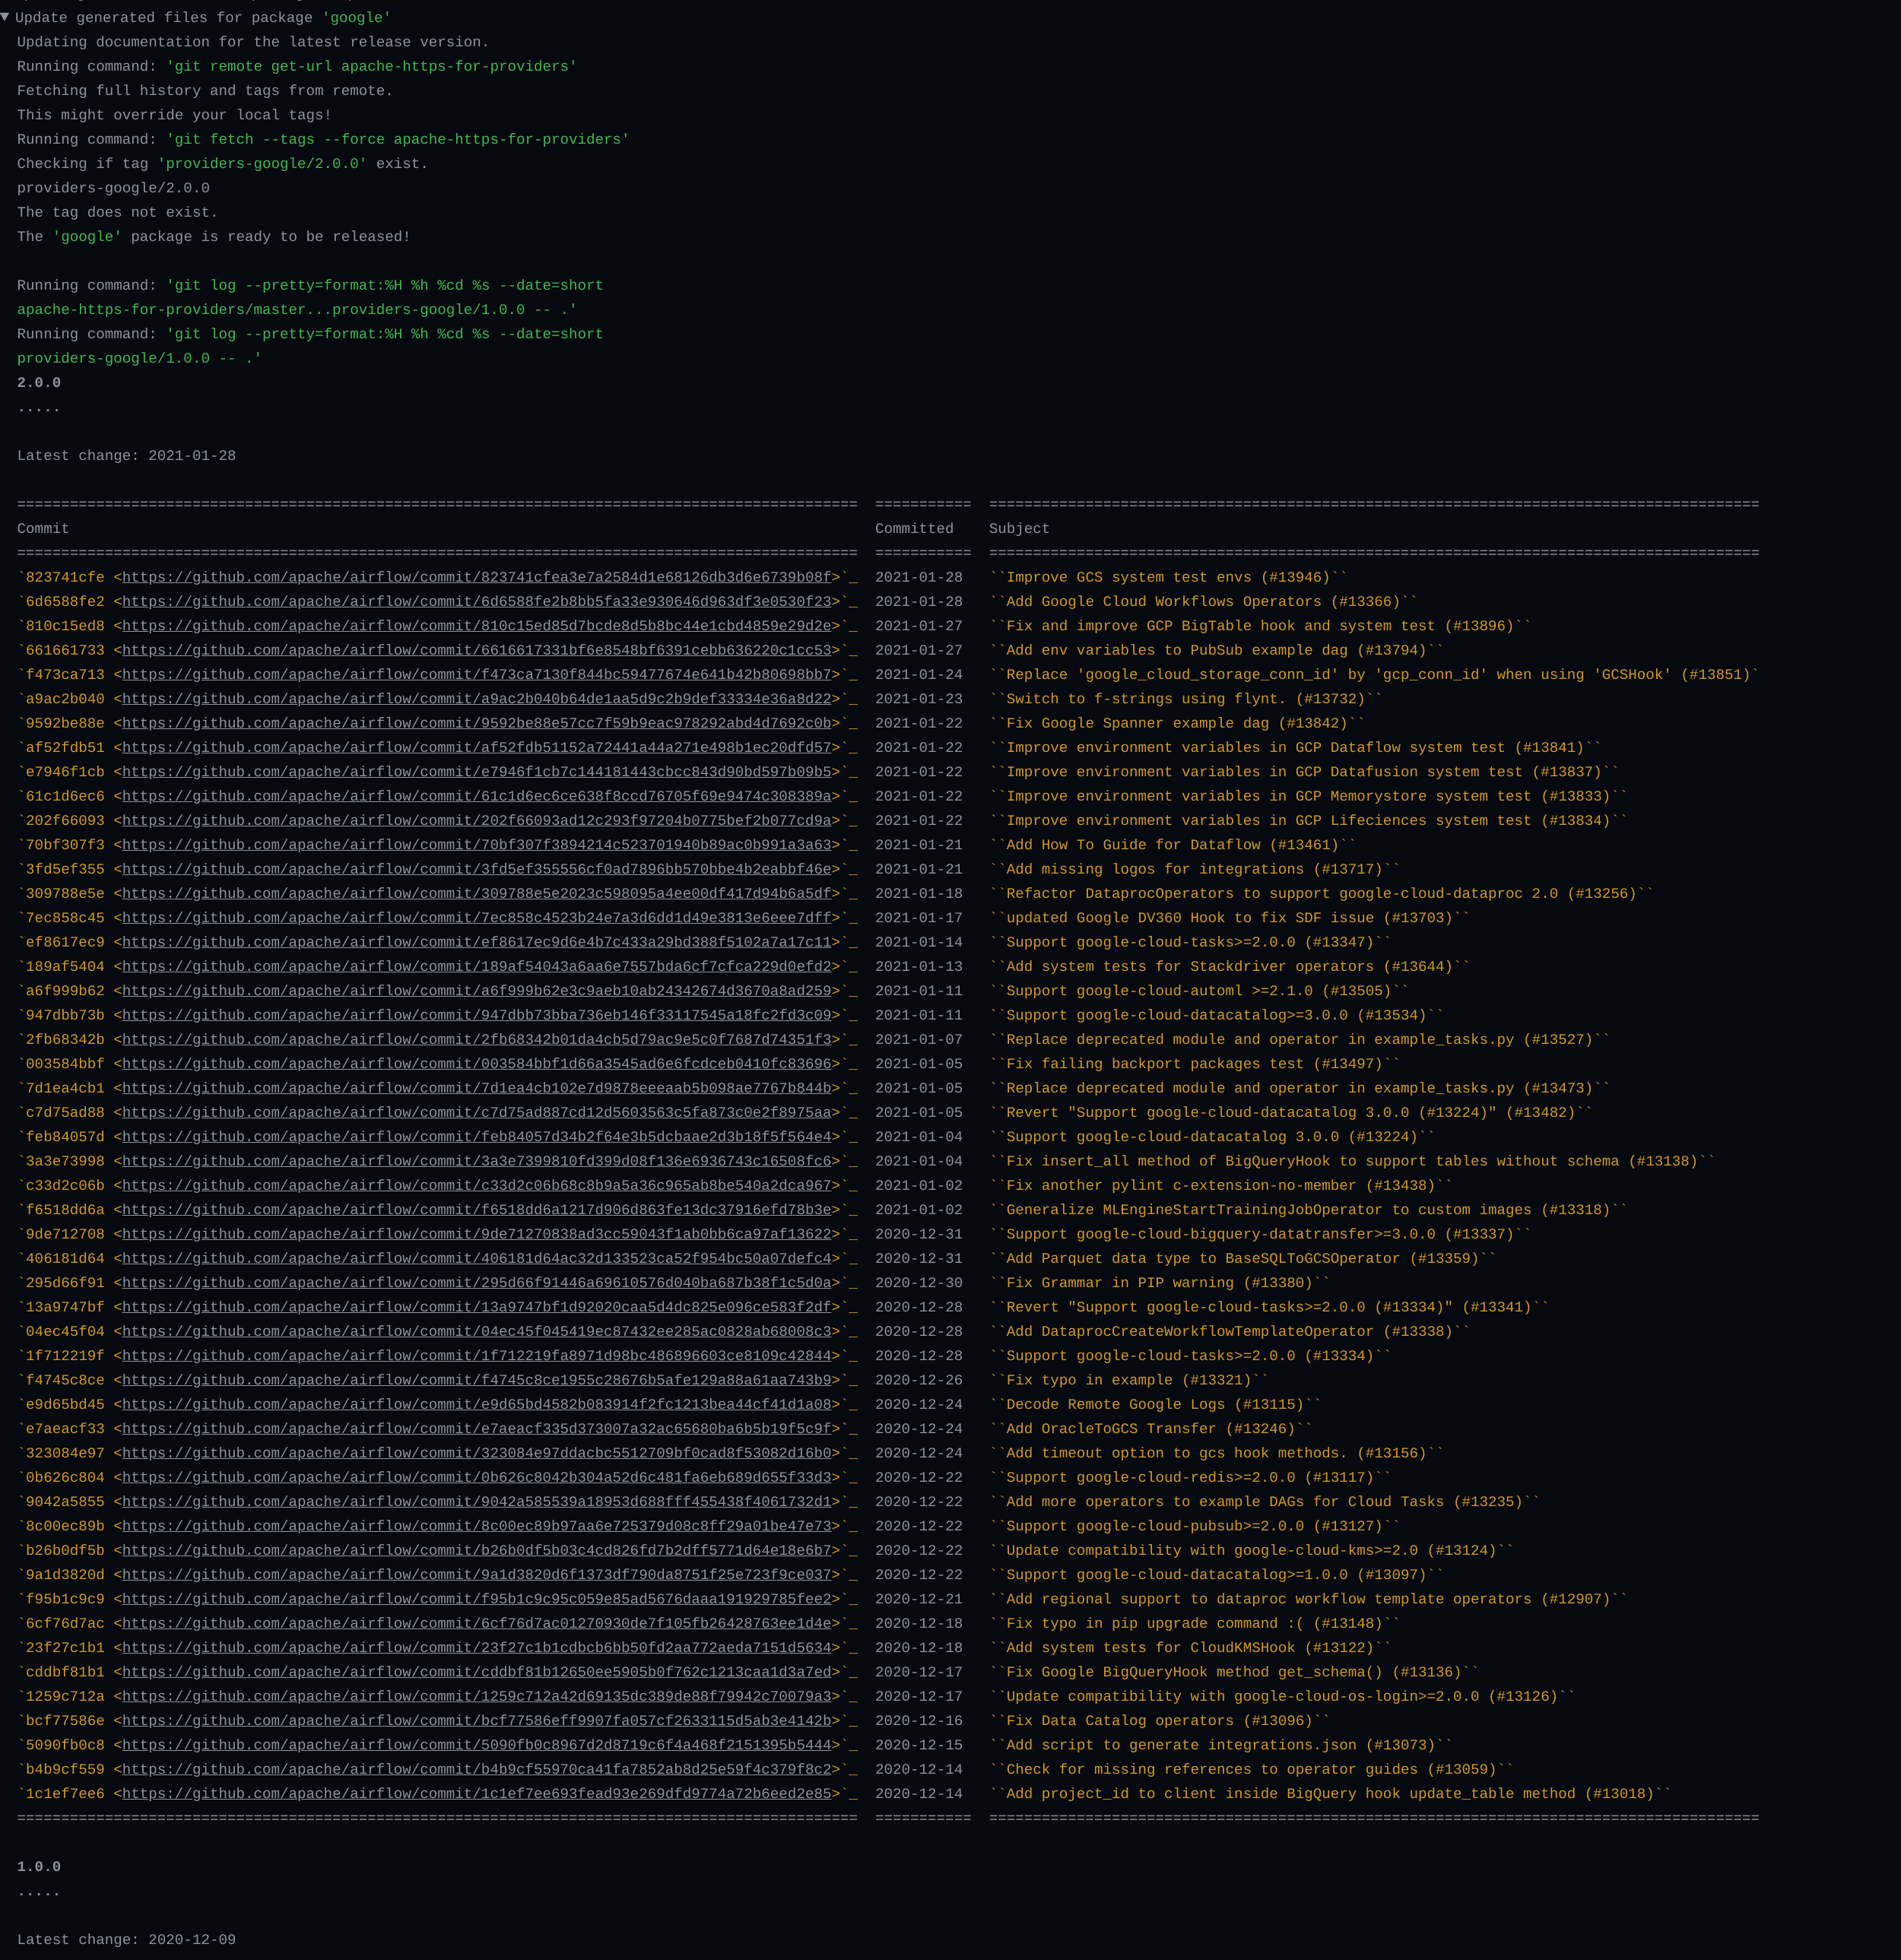Follow 189af5404 Stackdriver system tests commit link
The width and height of the screenshot is (1901, 1960).
pyautogui.click(x=476, y=966)
